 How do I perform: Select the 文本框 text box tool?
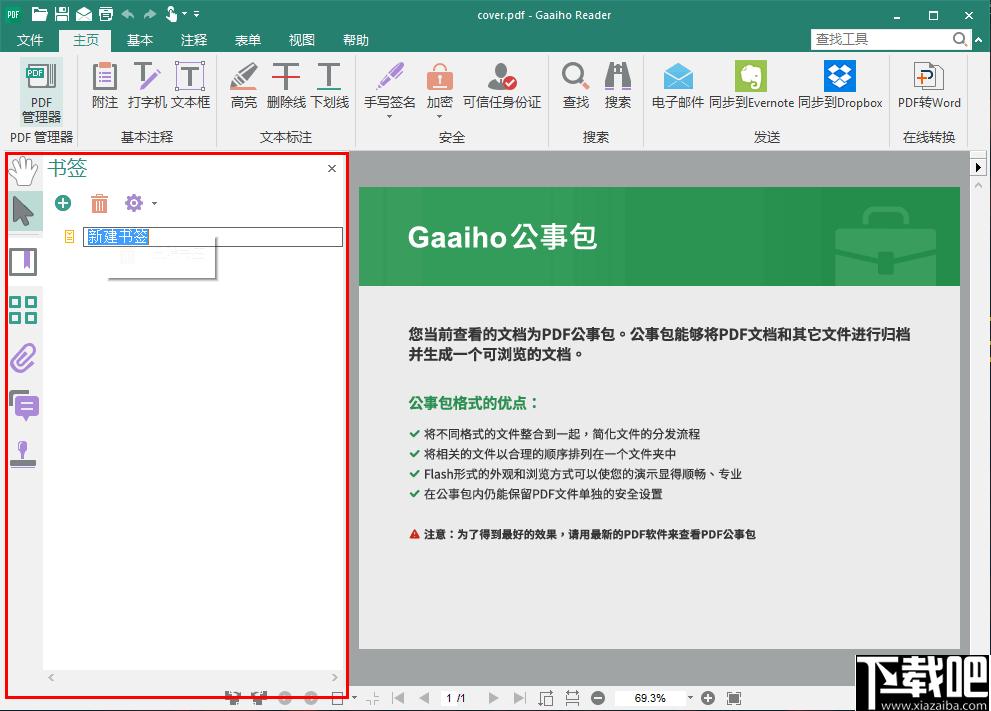tap(190, 85)
